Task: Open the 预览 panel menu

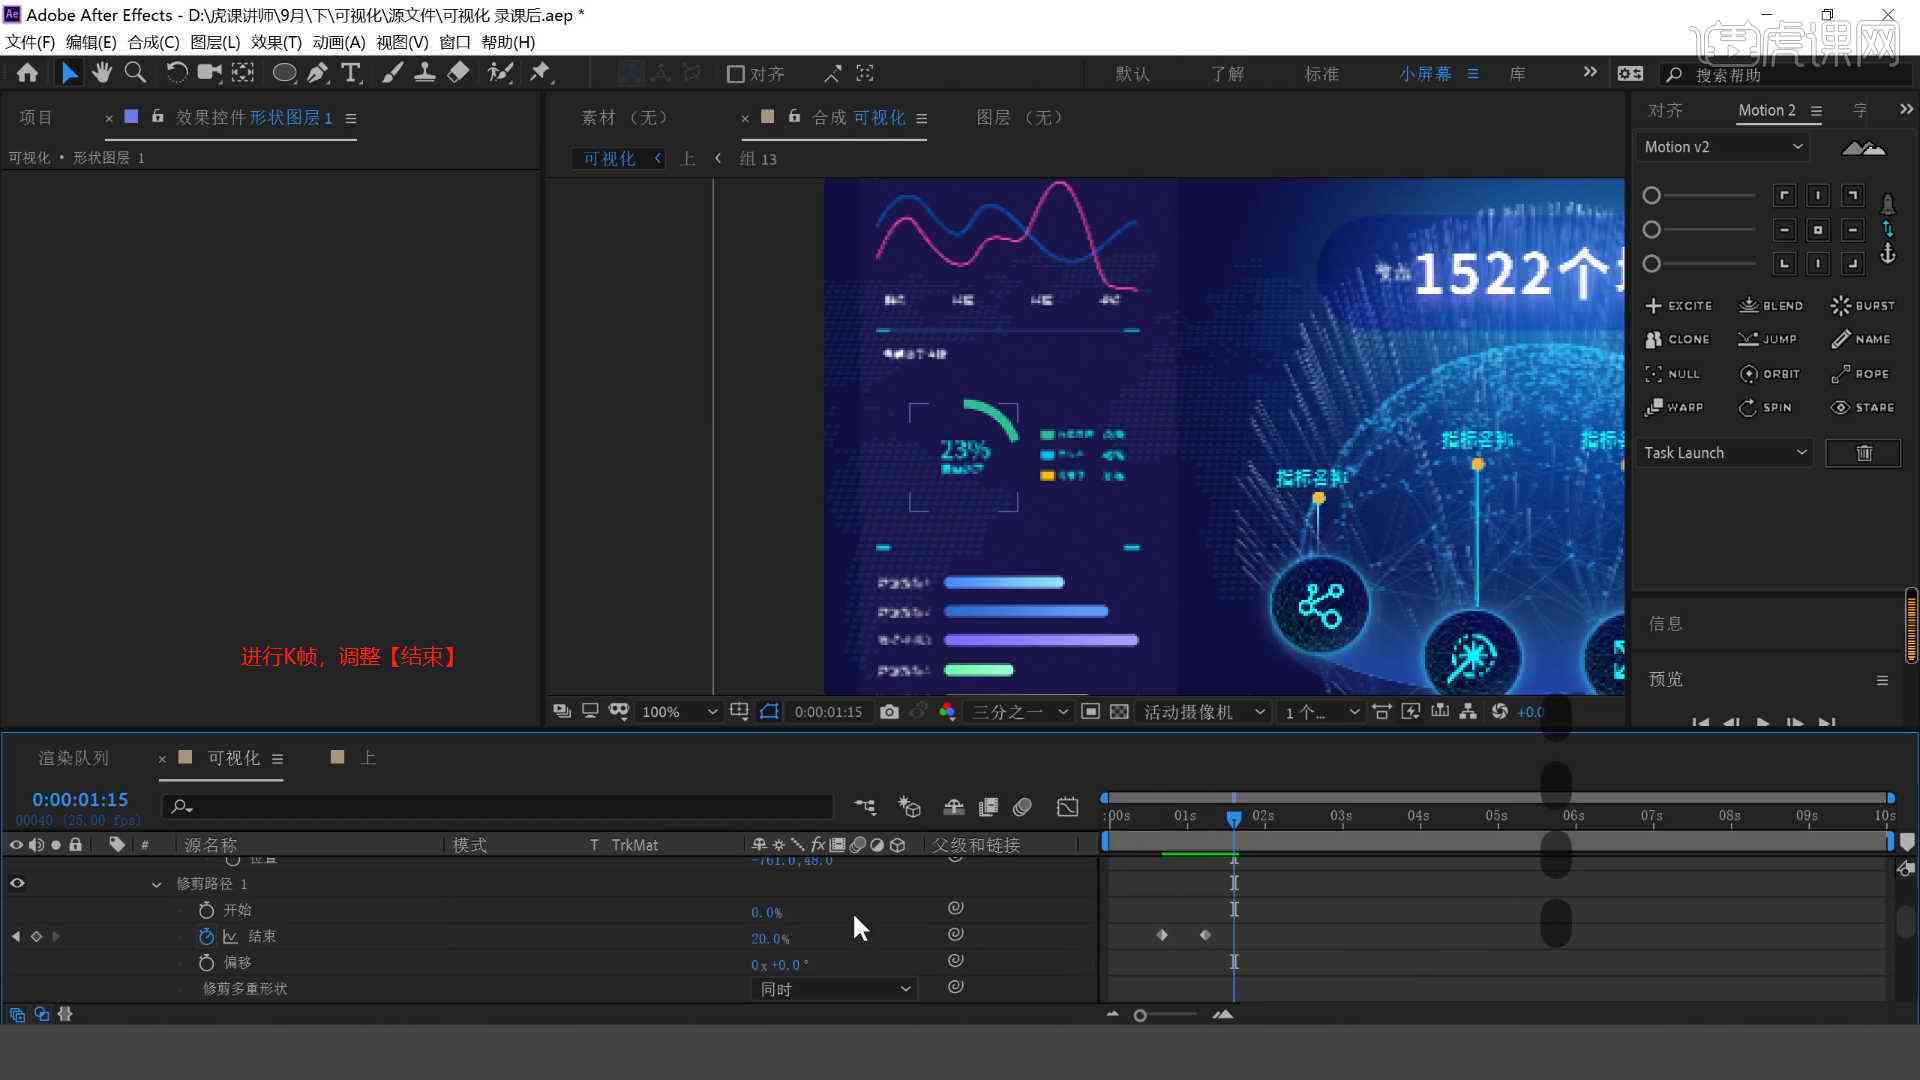Action: tap(1882, 681)
